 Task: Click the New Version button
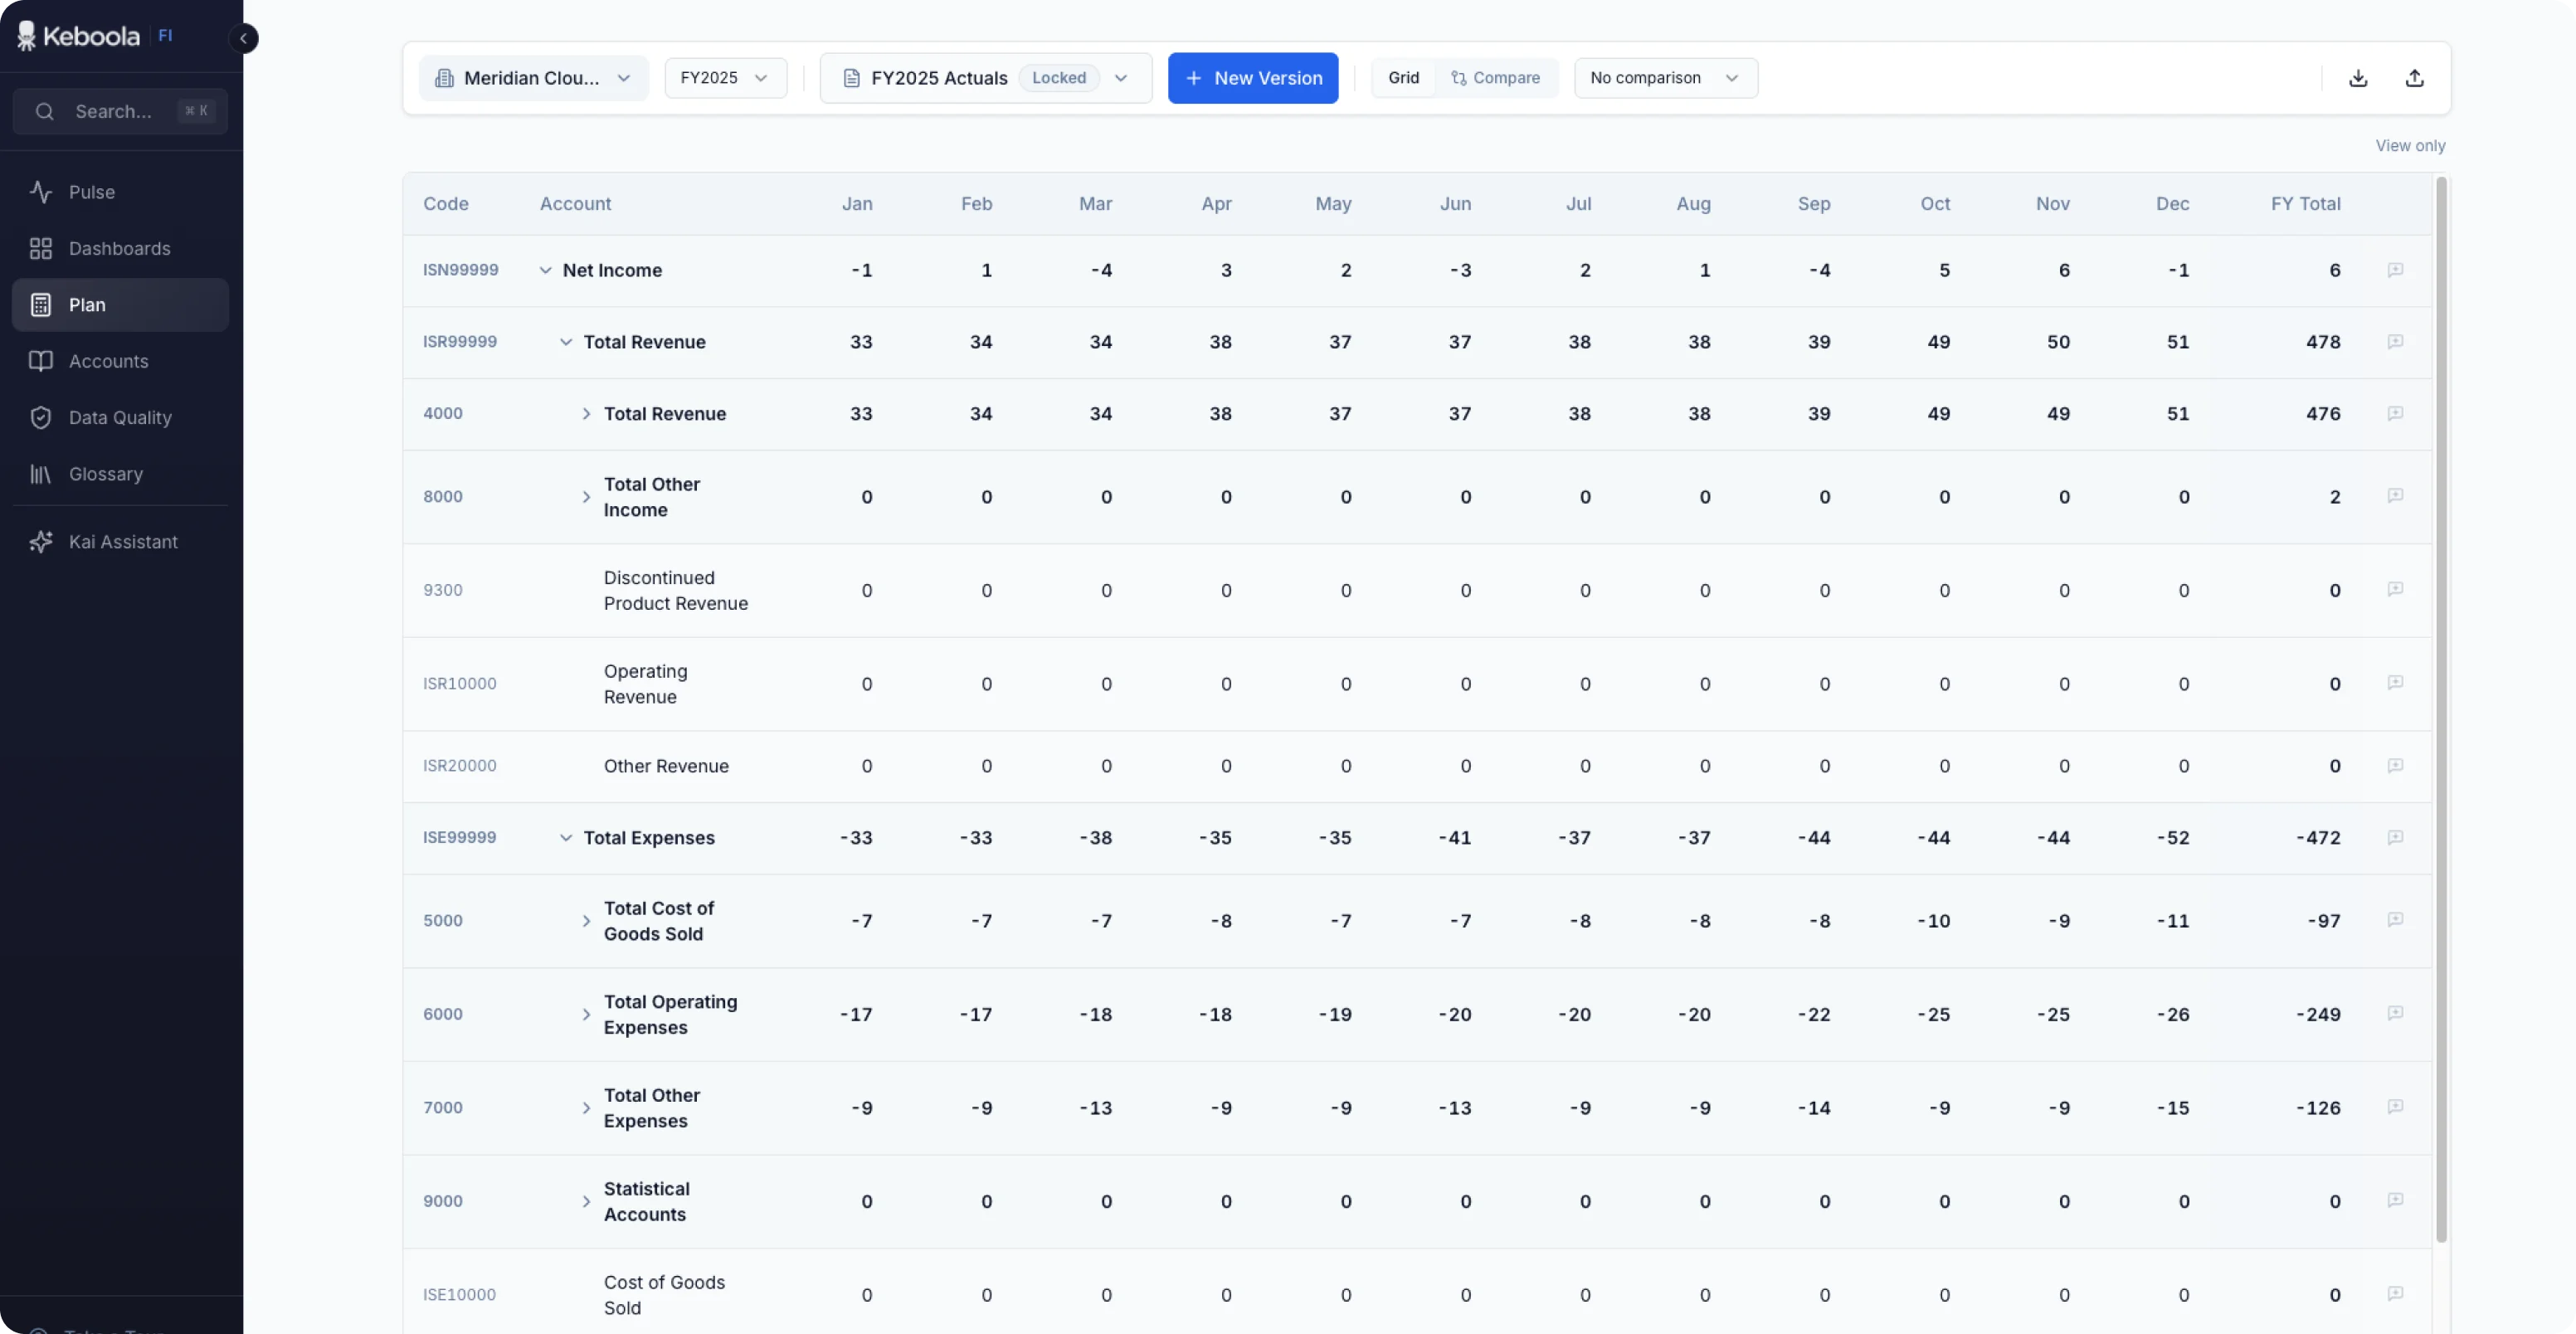[x=1253, y=78]
